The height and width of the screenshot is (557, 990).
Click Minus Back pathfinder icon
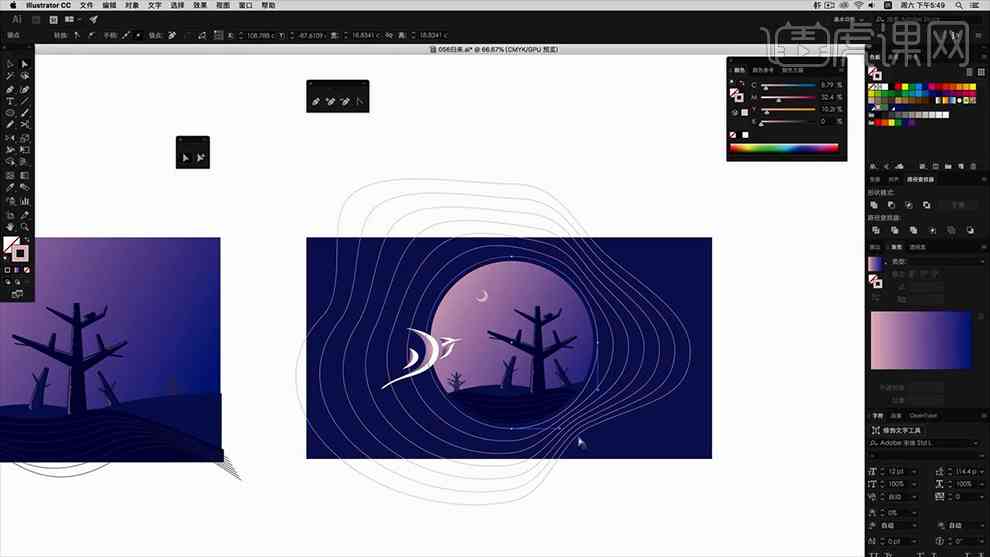(x=970, y=231)
